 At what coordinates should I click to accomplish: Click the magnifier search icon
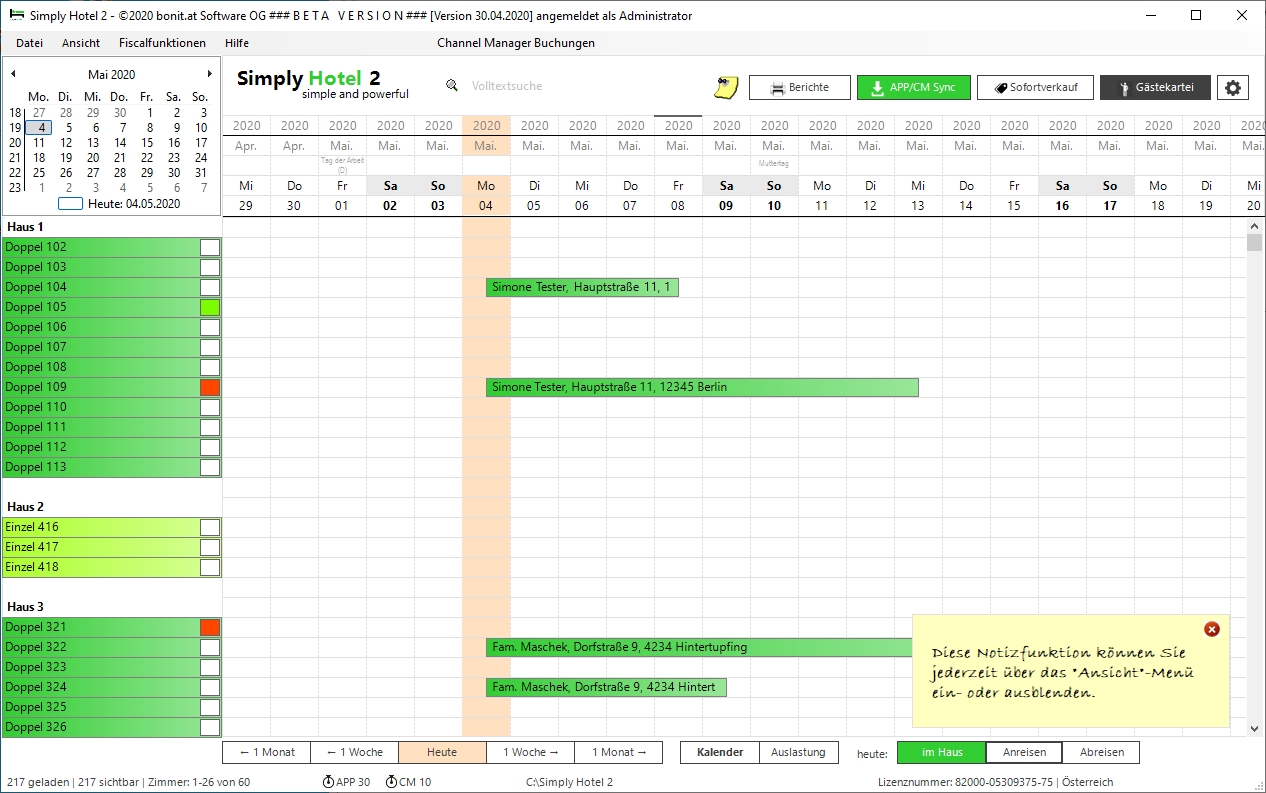pos(452,86)
